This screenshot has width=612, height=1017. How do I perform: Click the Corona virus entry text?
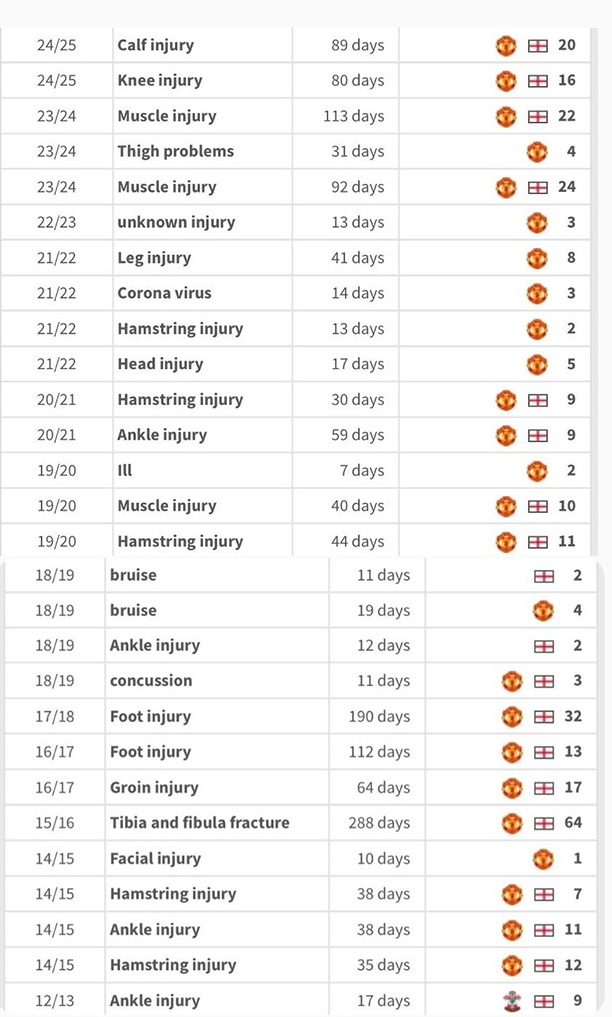pyautogui.click(x=164, y=293)
